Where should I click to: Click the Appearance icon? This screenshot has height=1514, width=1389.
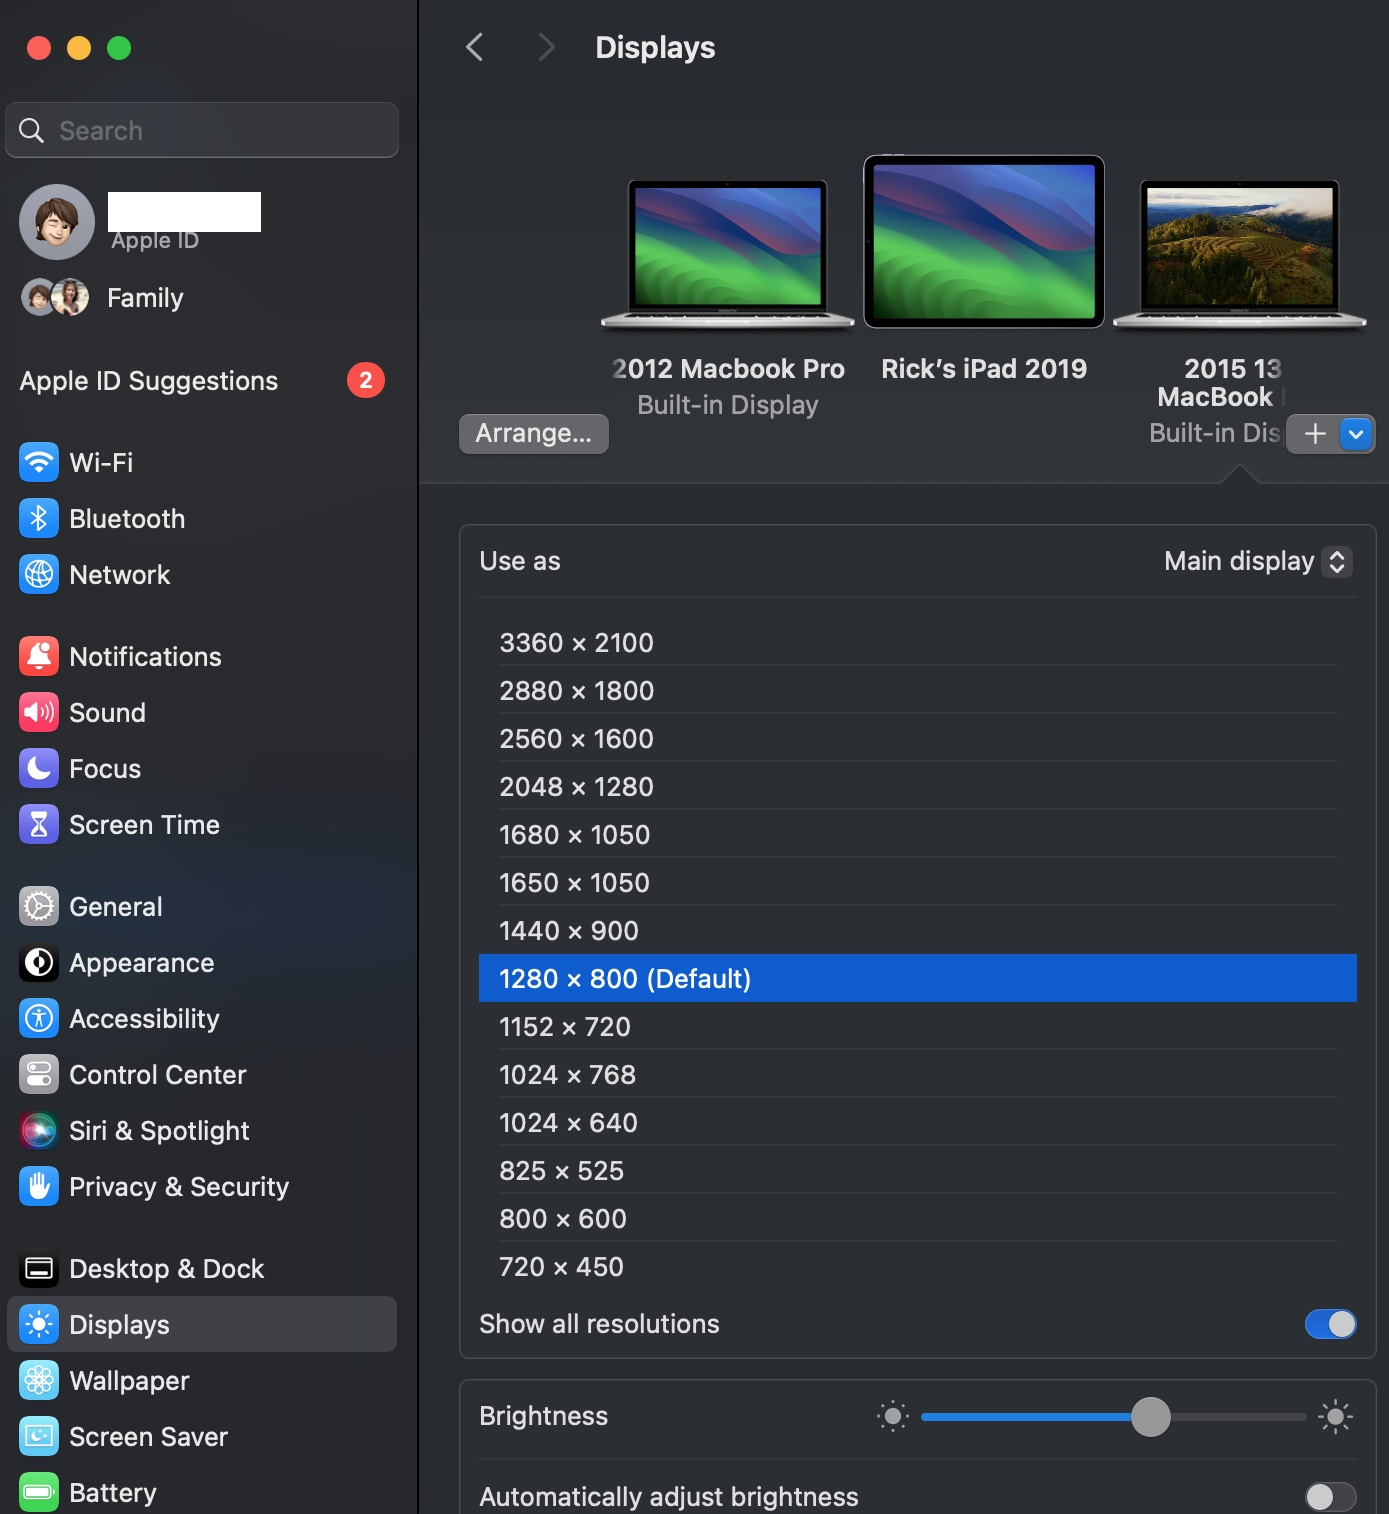tap(39, 962)
